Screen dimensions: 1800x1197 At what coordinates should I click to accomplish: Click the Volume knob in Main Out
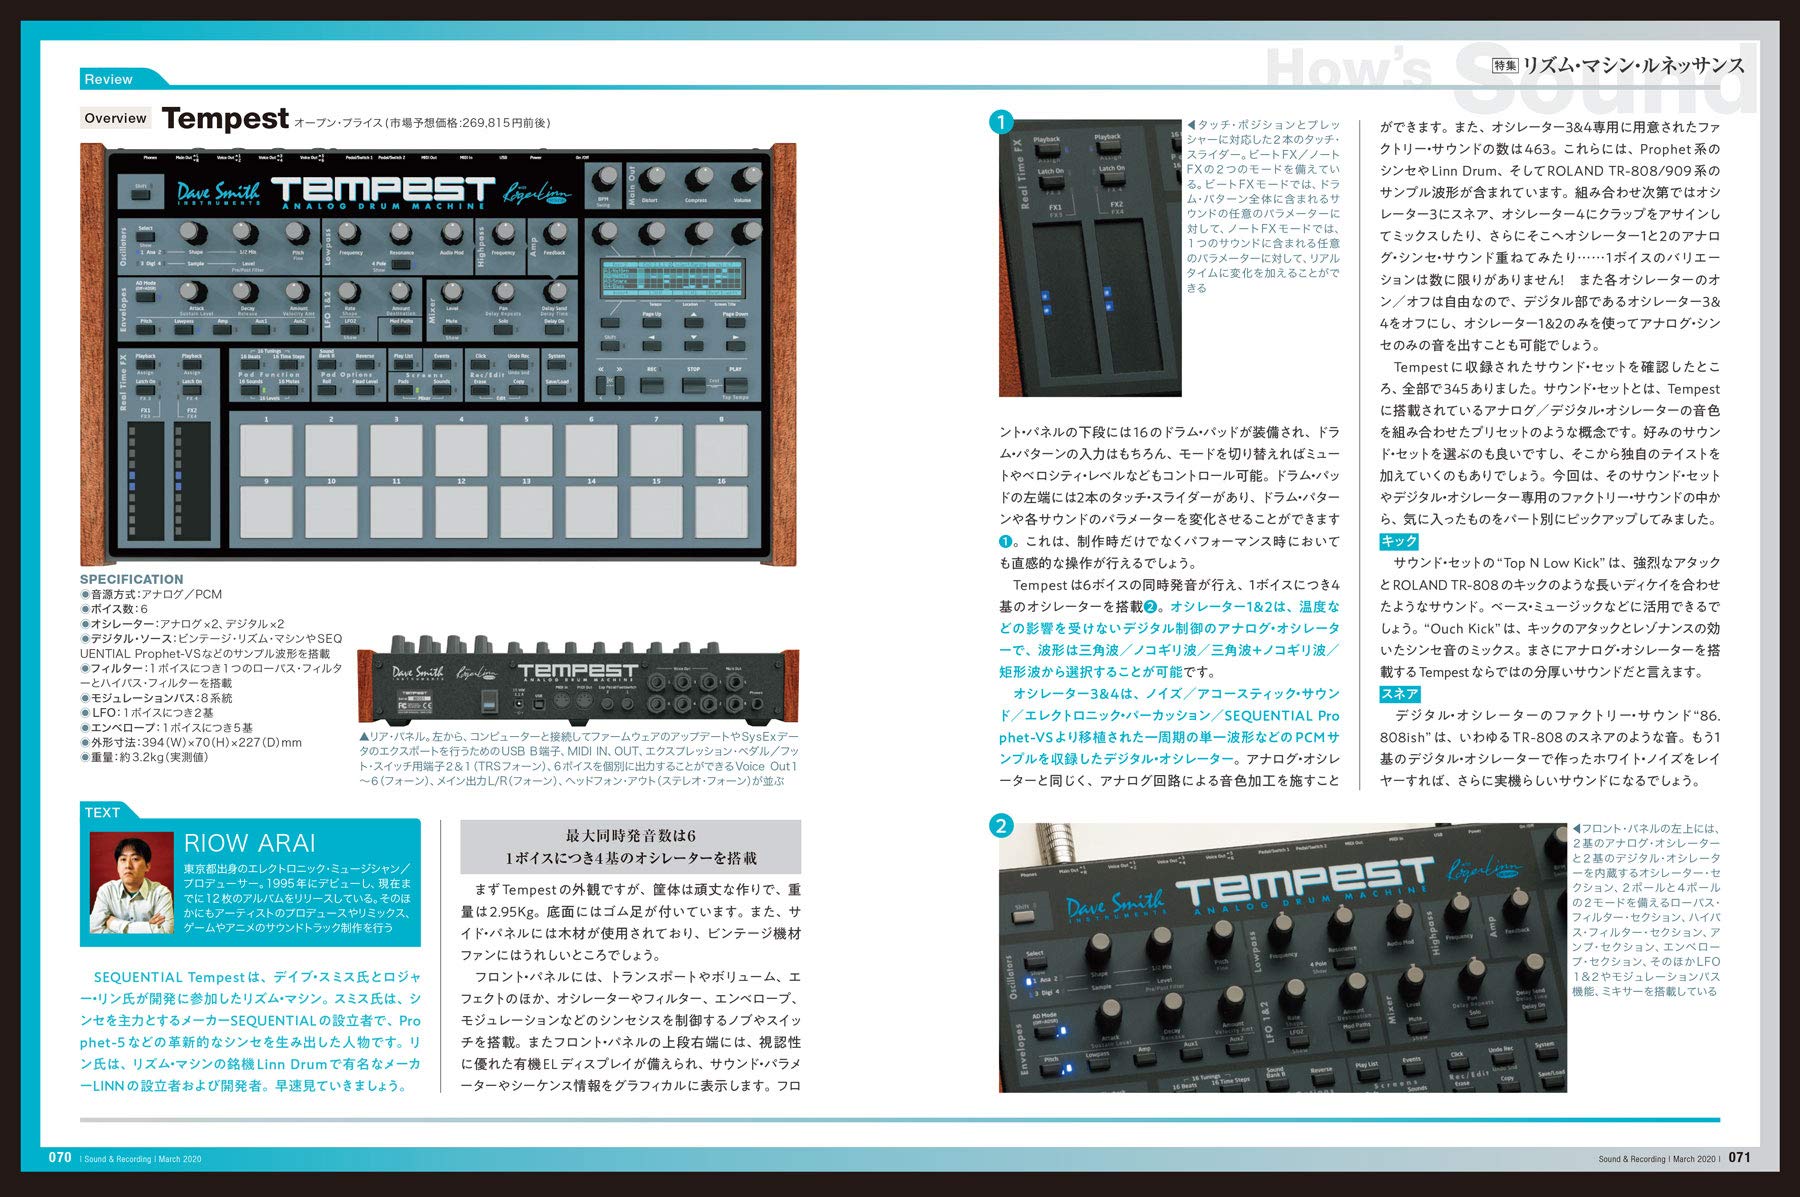[742, 180]
